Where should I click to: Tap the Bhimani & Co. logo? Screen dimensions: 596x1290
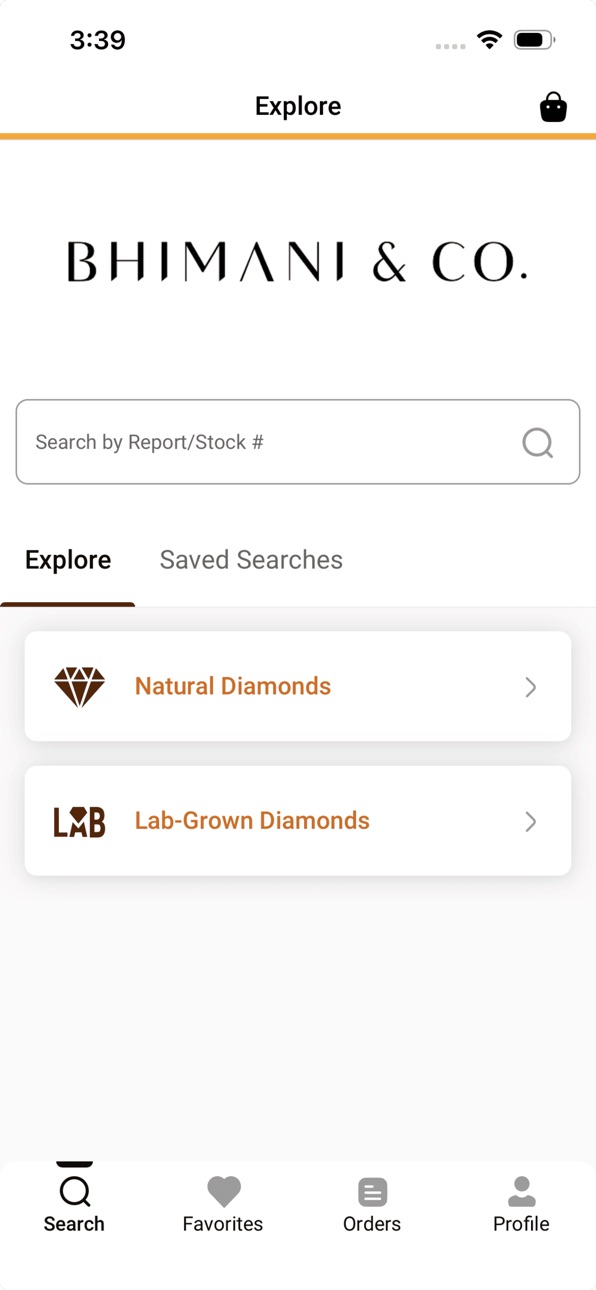click(x=297, y=262)
